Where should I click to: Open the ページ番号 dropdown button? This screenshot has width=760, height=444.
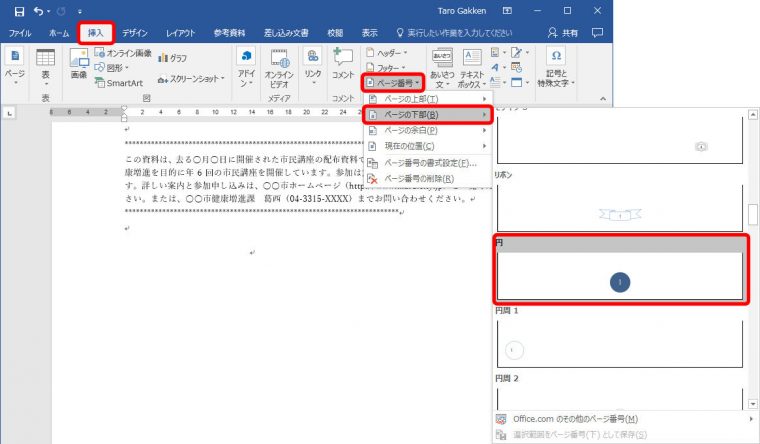[x=393, y=83]
